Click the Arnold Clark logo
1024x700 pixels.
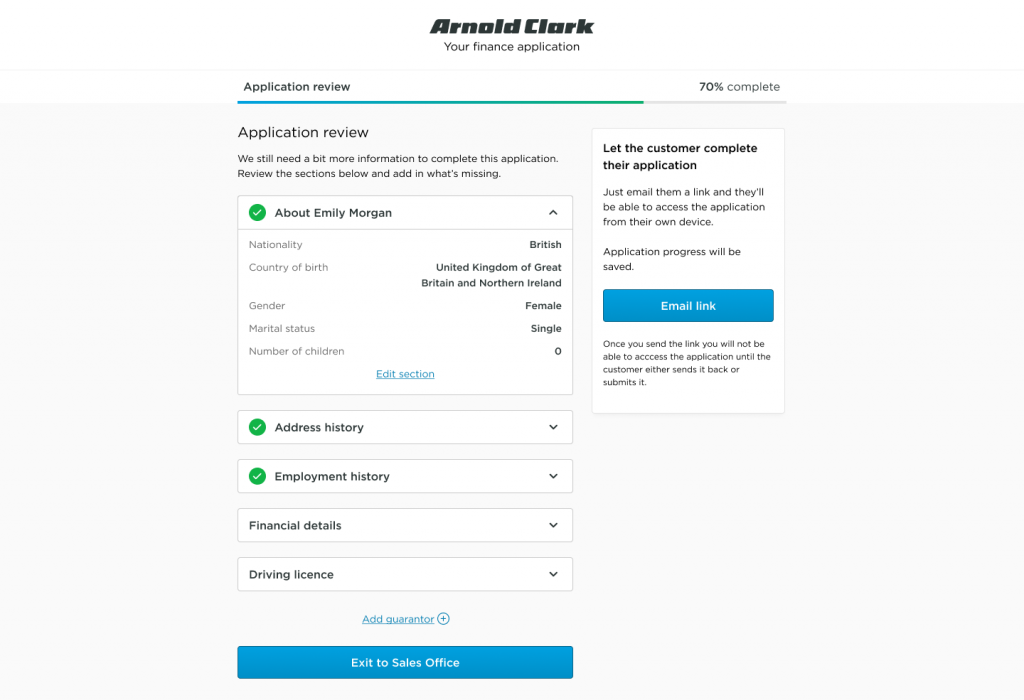click(x=511, y=25)
